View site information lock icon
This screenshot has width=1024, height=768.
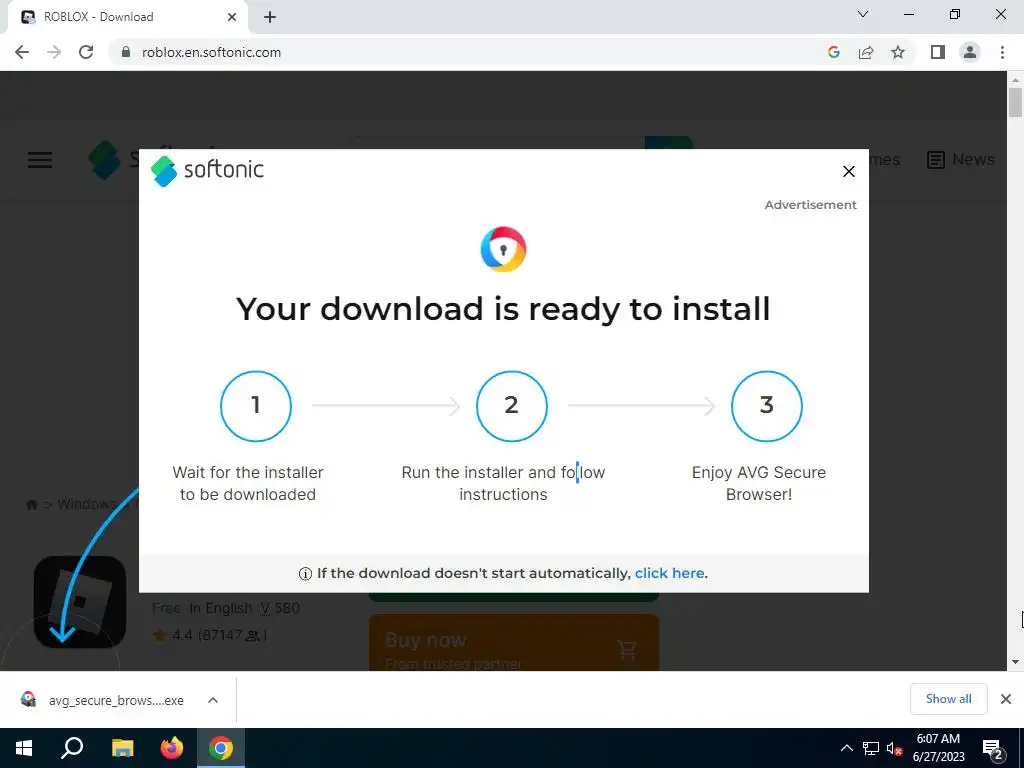click(x=126, y=52)
